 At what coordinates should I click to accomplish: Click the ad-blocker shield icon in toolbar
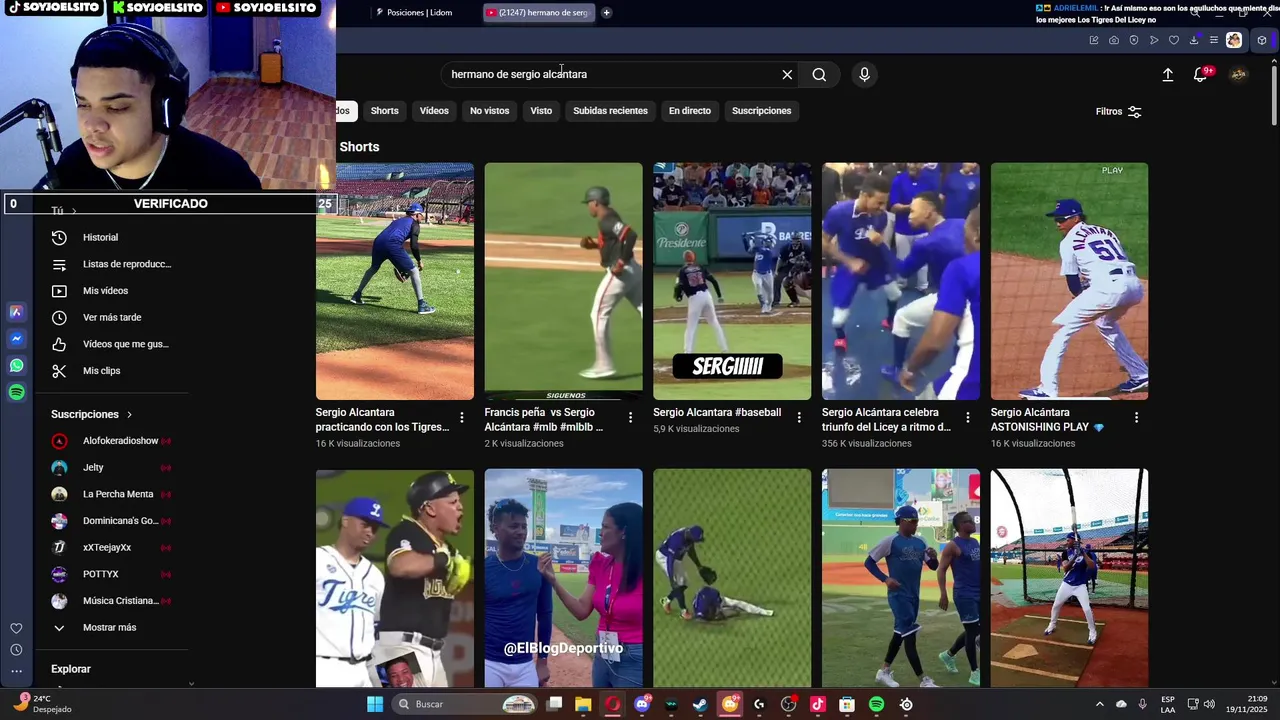tap(1134, 40)
